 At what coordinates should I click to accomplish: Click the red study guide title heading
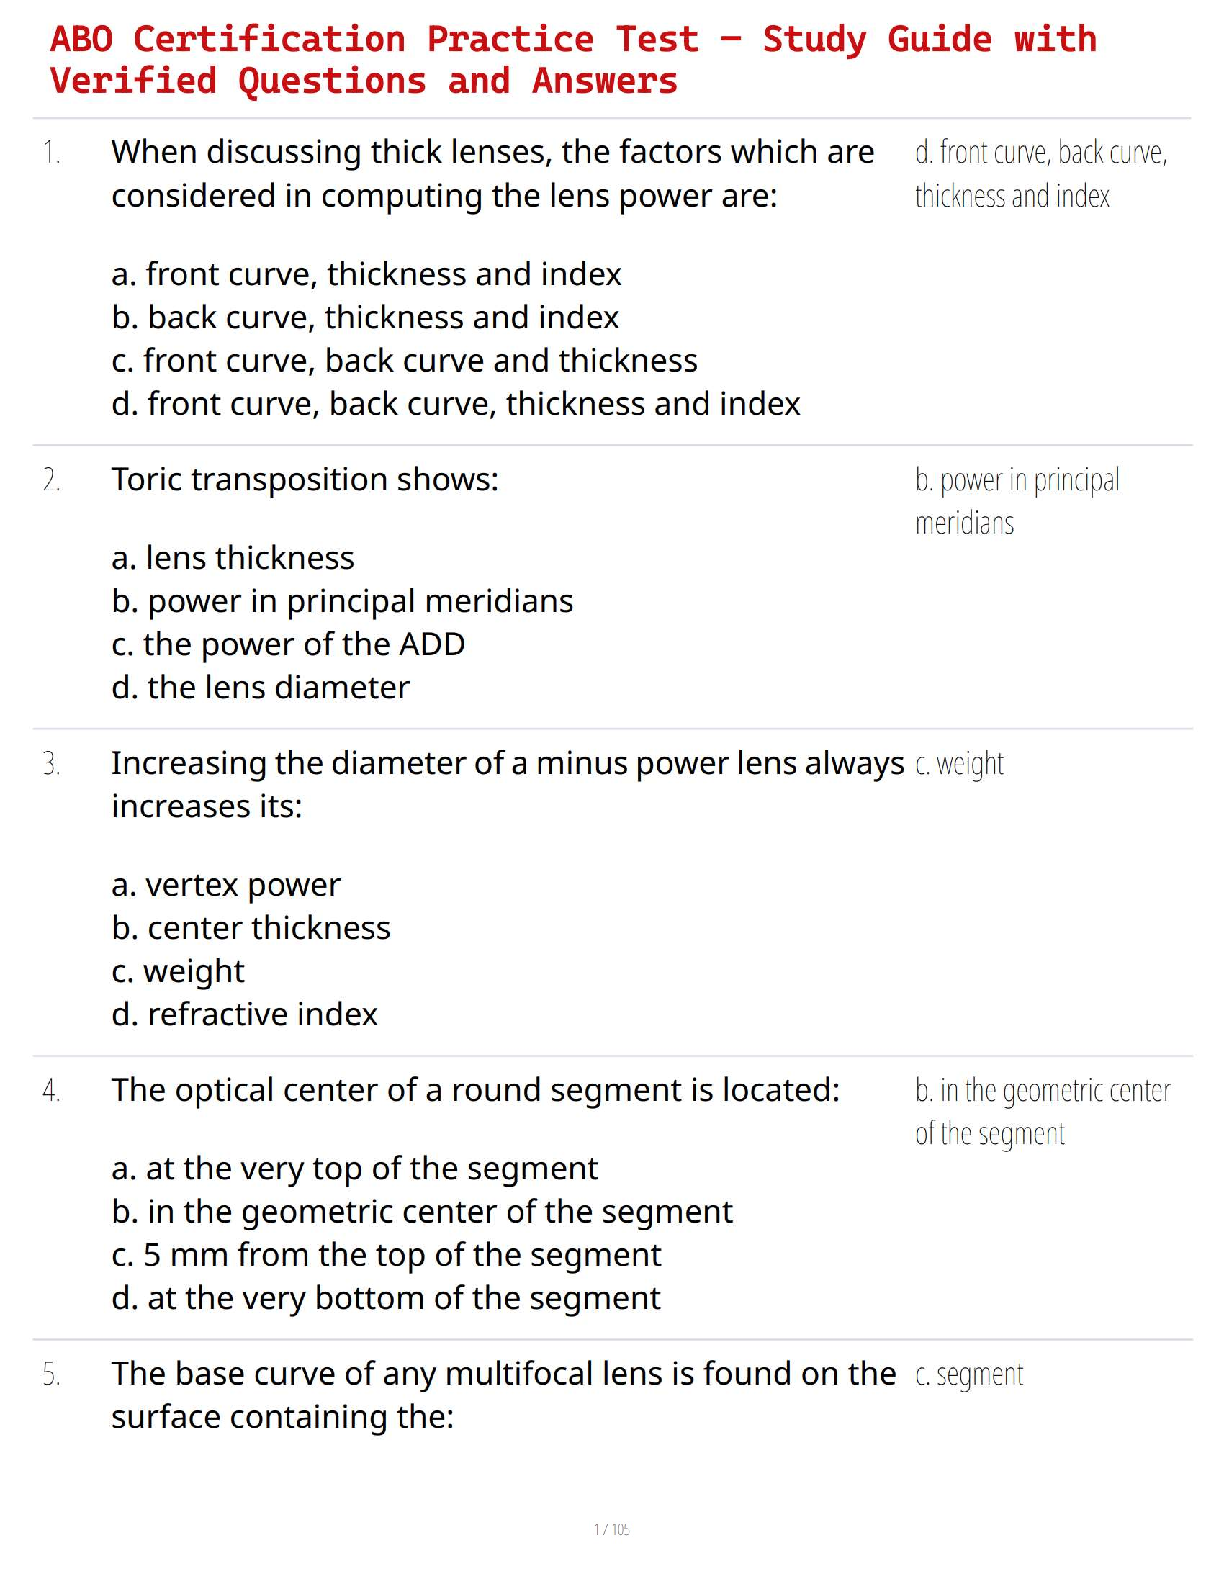point(572,60)
